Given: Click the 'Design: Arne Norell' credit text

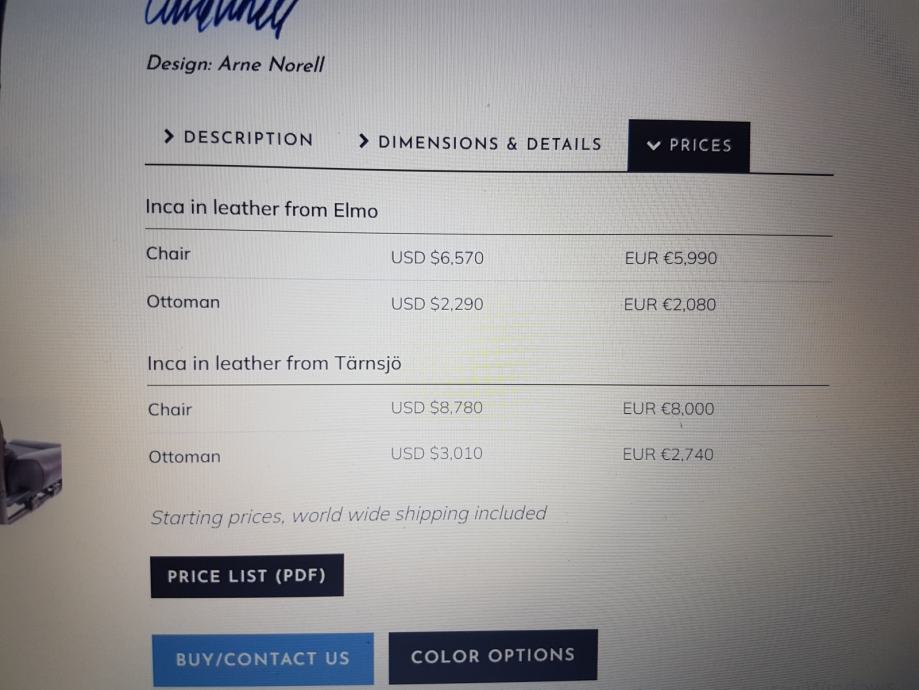Looking at the screenshot, I should pos(235,64).
